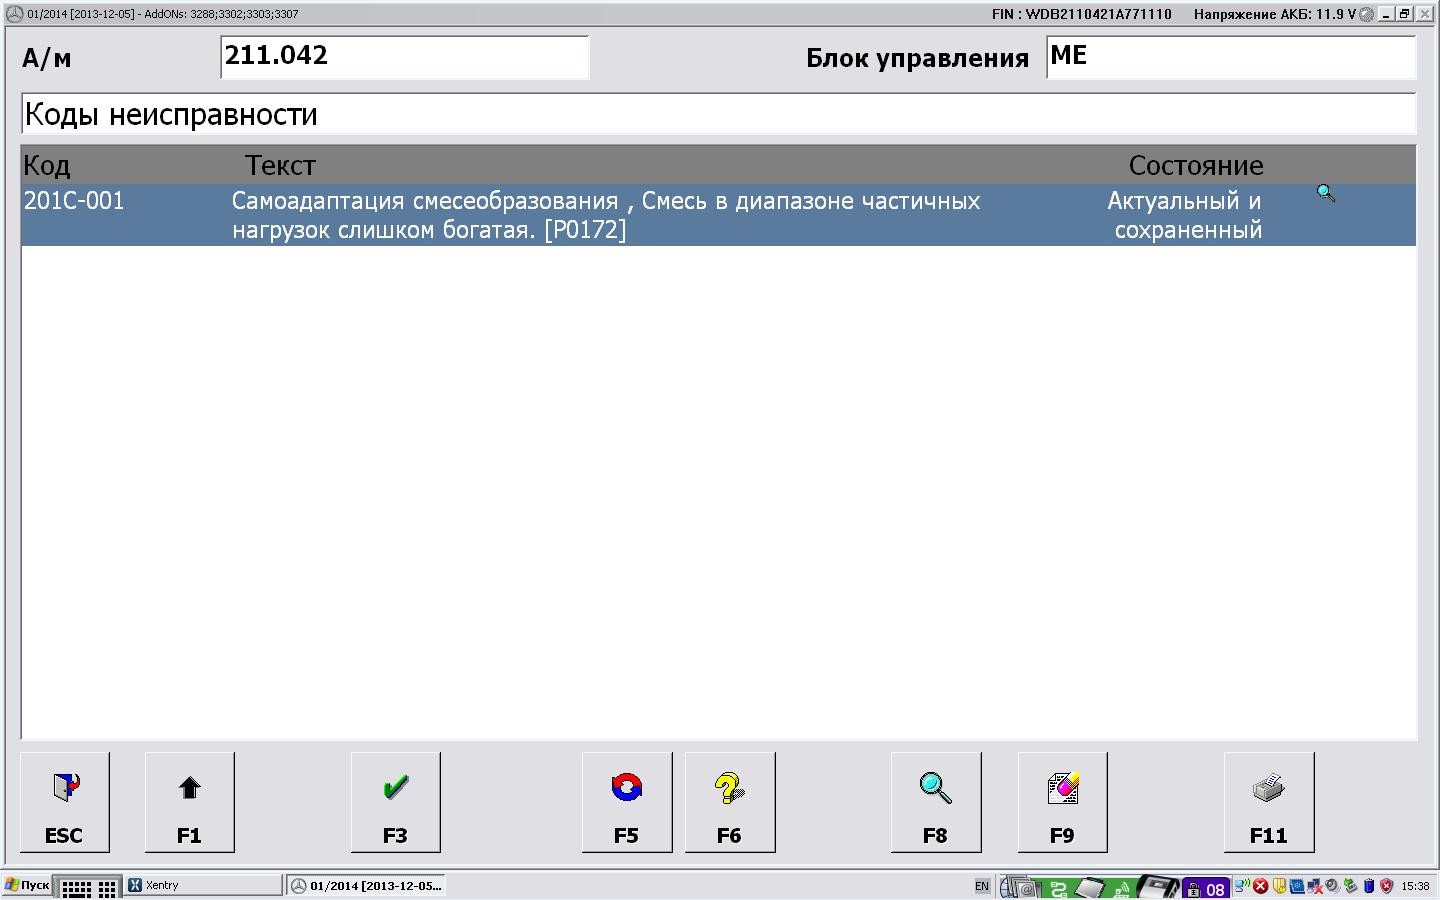This screenshot has height=900, width=1440.
Task: Confirm with the F3 green checkmark button
Action: click(x=396, y=802)
